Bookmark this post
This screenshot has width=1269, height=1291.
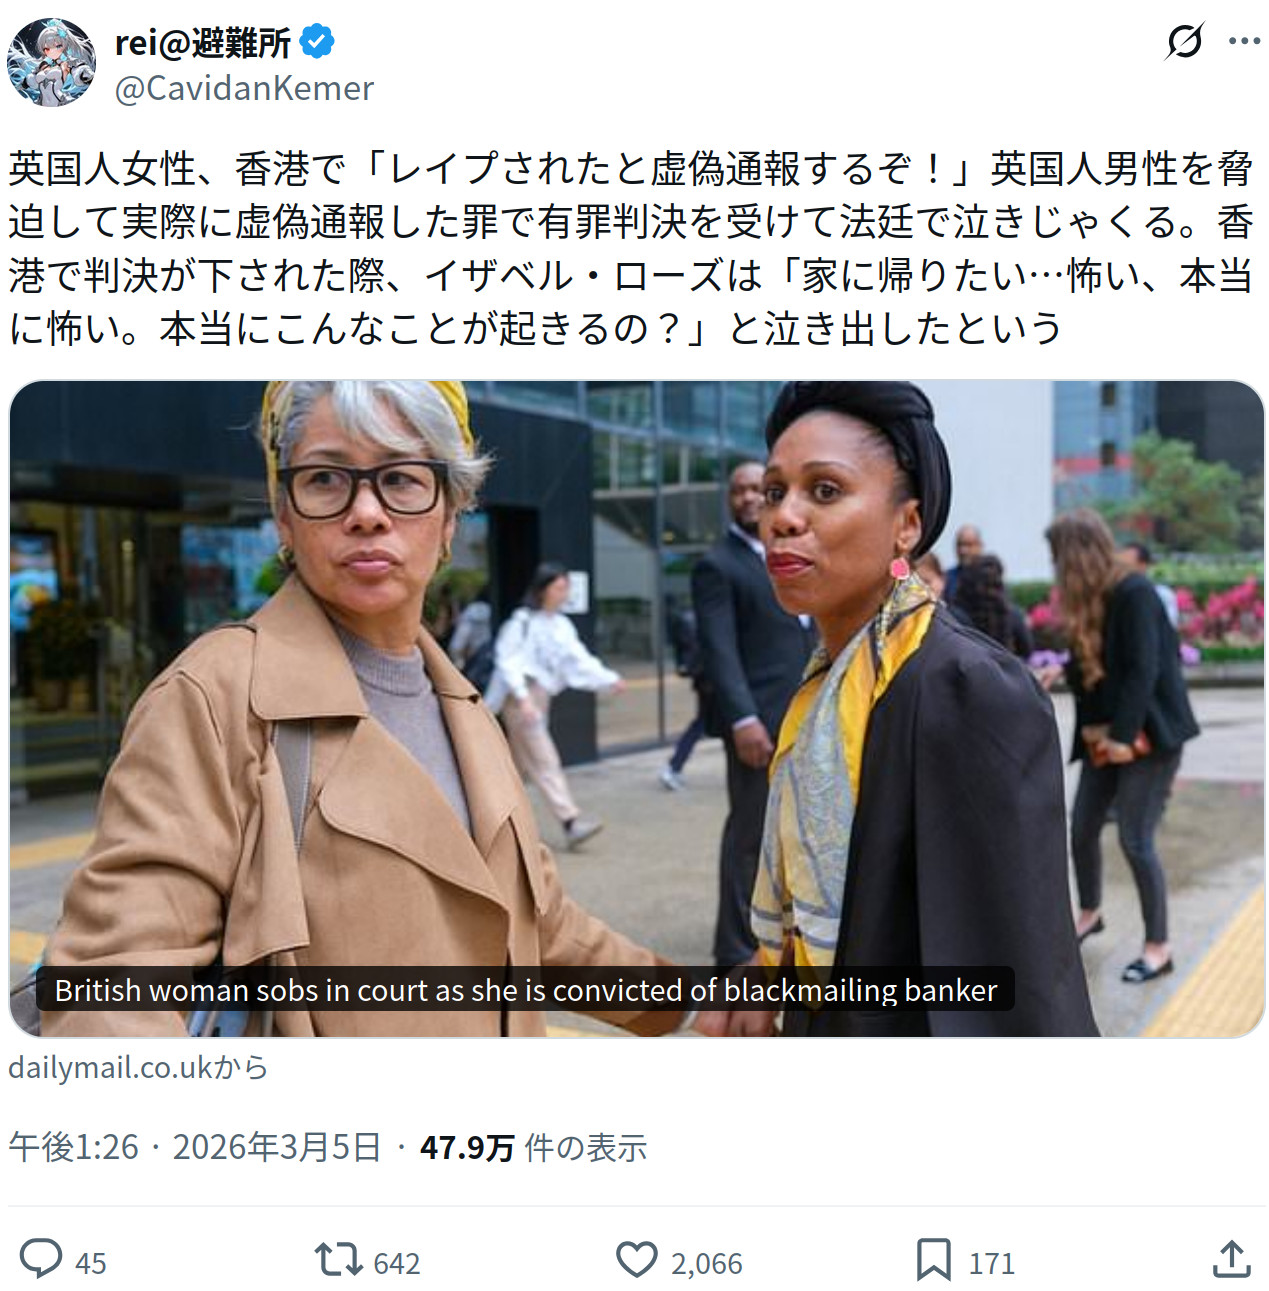pyautogui.click(x=933, y=1260)
